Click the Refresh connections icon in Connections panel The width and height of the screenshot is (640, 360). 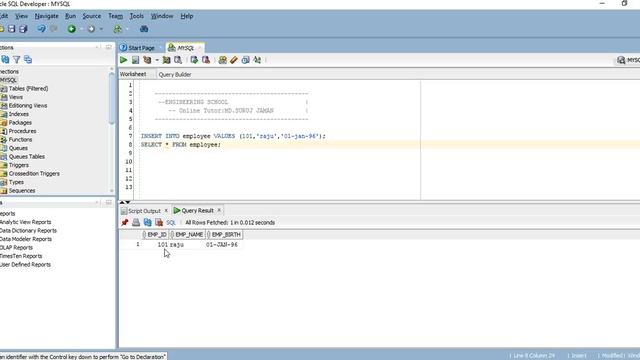pos(5,60)
